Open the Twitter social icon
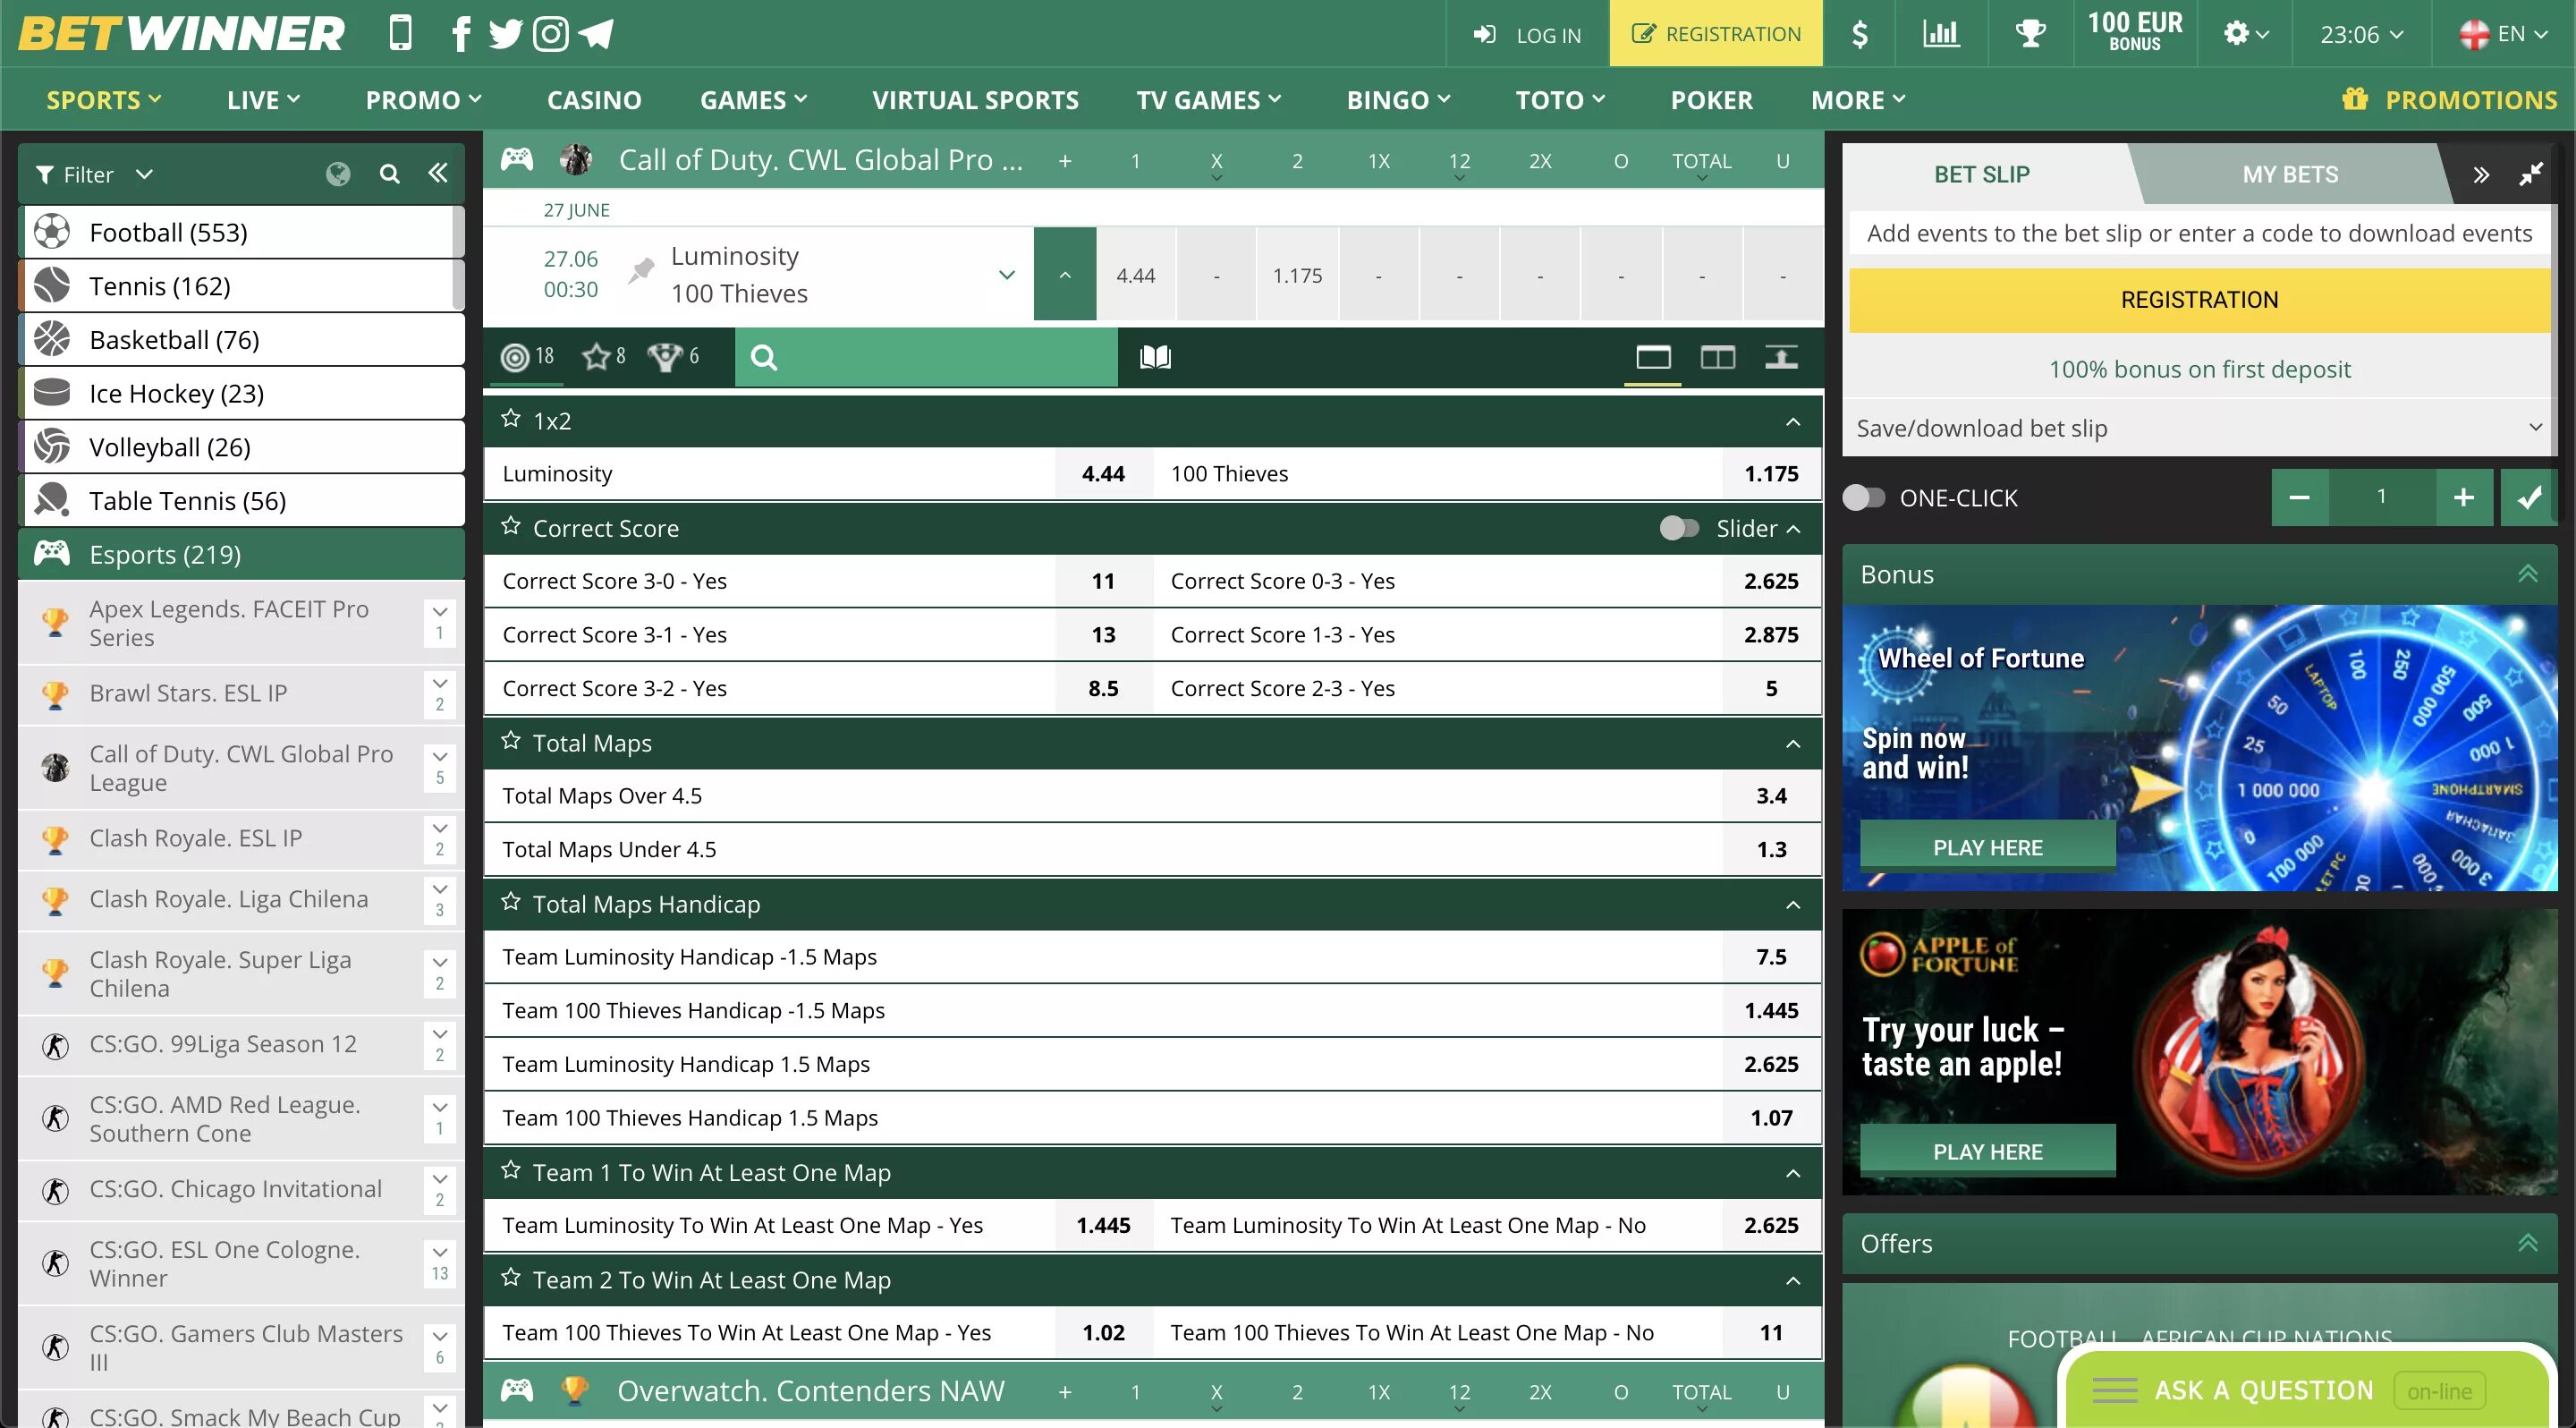The width and height of the screenshot is (2576, 1428). pyautogui.click(x=506, y=34)
